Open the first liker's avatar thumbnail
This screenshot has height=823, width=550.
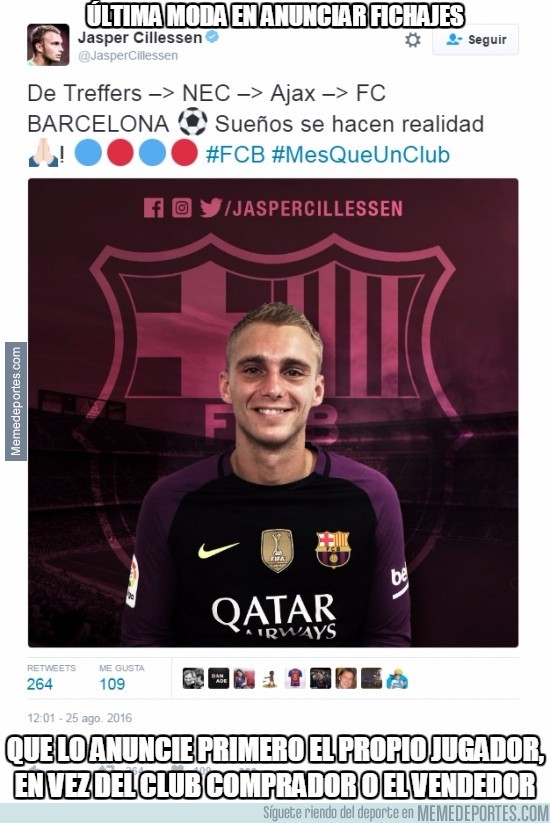[193, 678]
